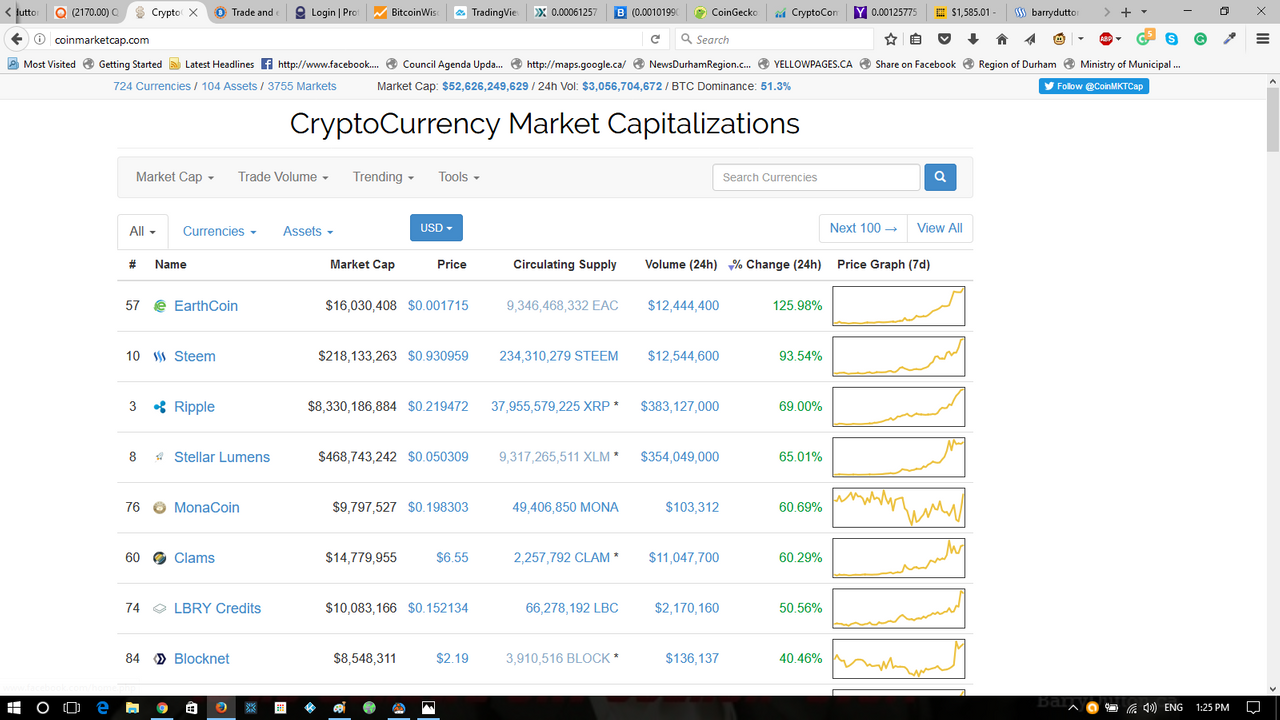Go back using the browser back arrow
1280x720 pixels.
pyautogui.click(x=16, y=39)
